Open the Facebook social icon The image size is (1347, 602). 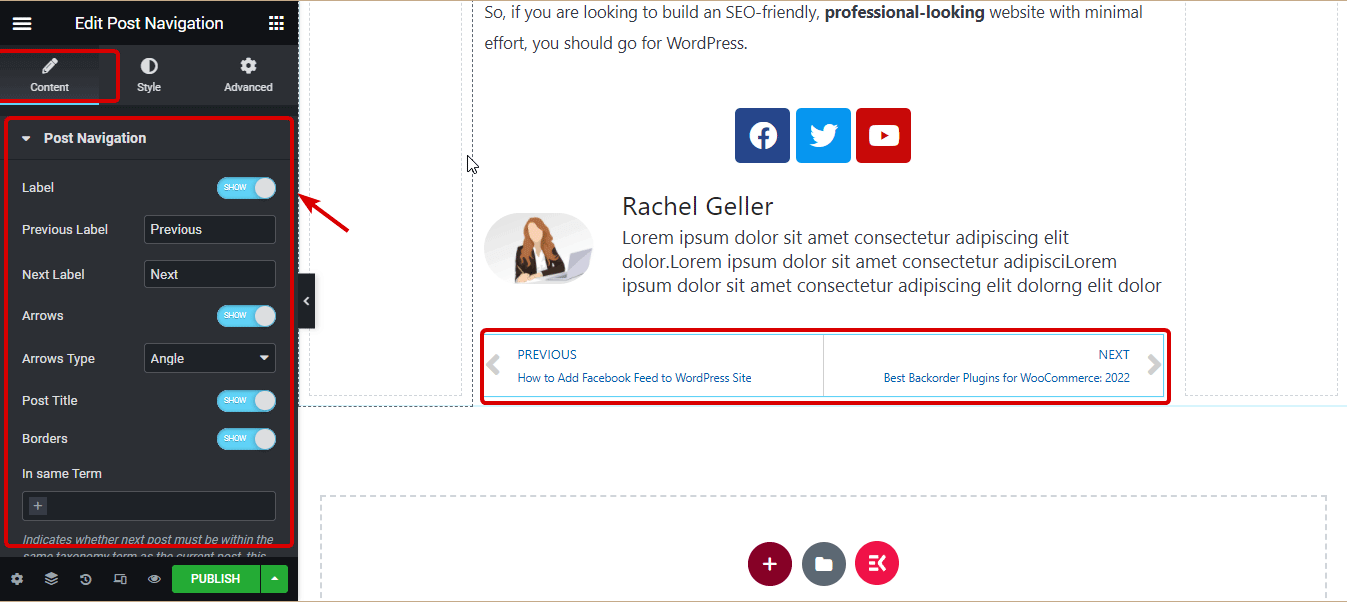point(763,135)
